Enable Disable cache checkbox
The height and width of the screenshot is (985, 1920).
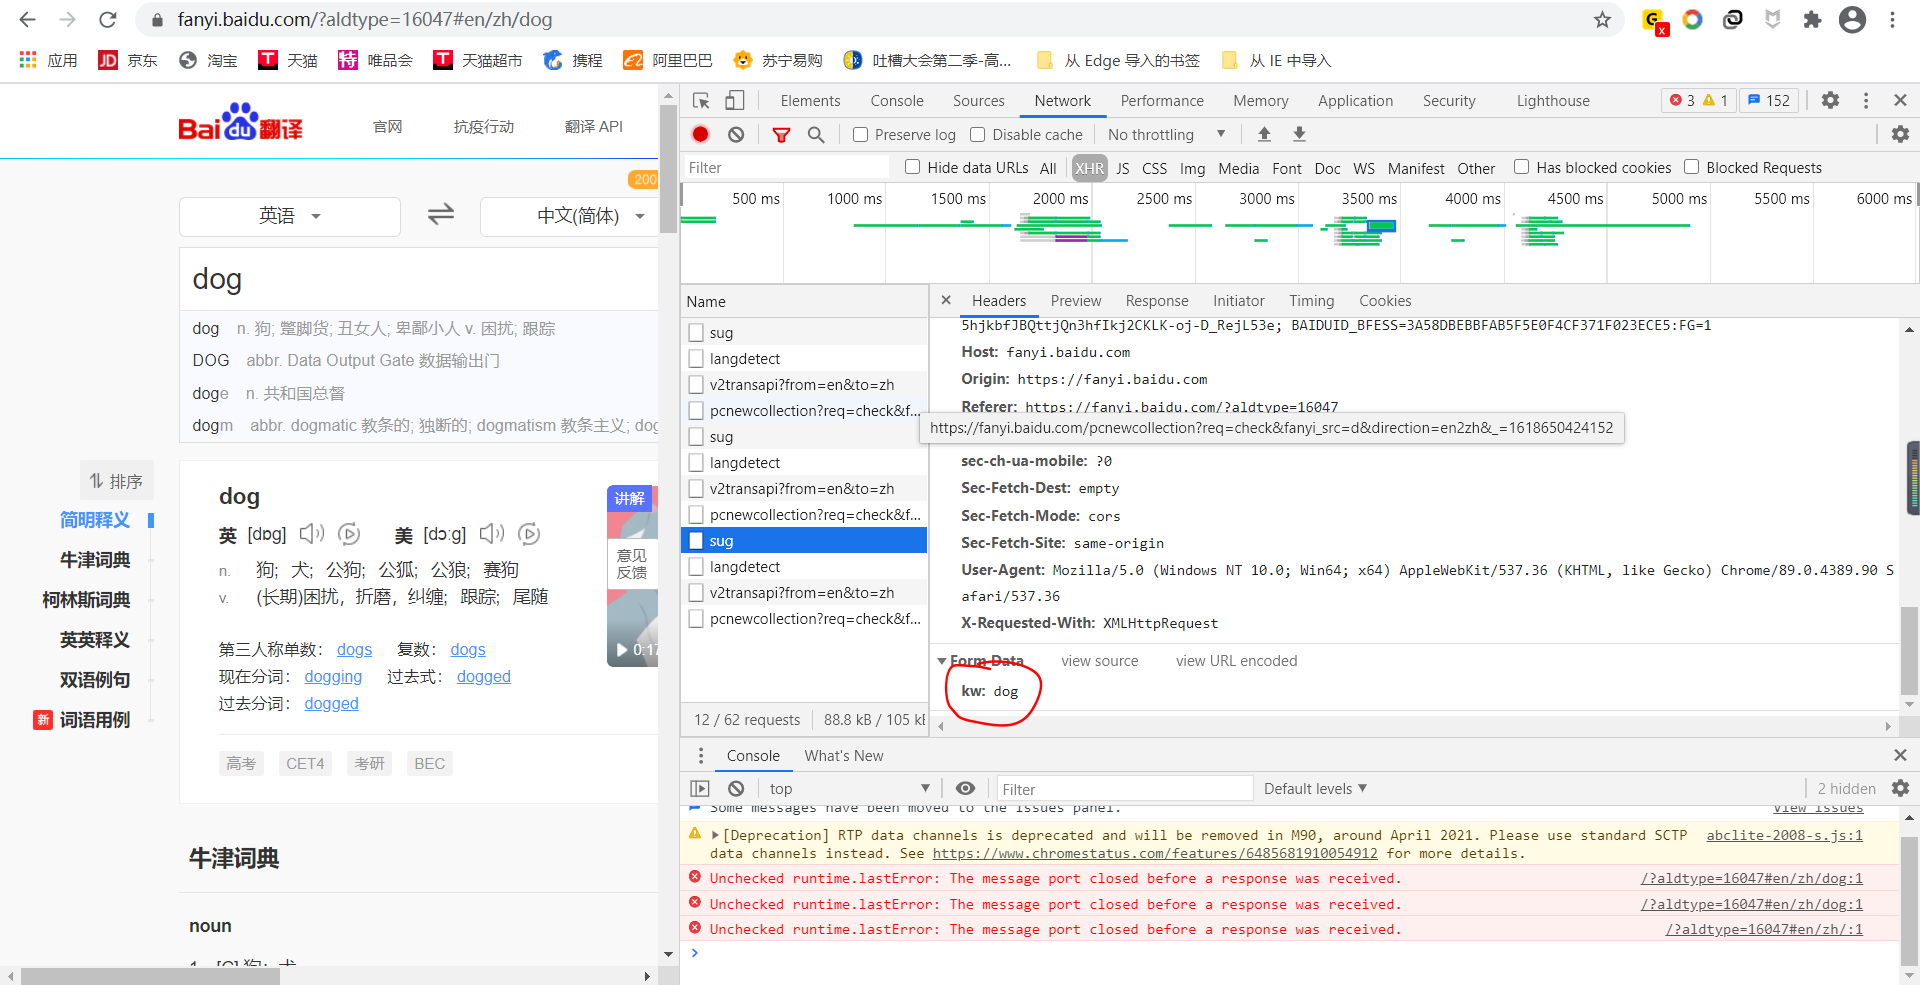[x=978, y=134]
